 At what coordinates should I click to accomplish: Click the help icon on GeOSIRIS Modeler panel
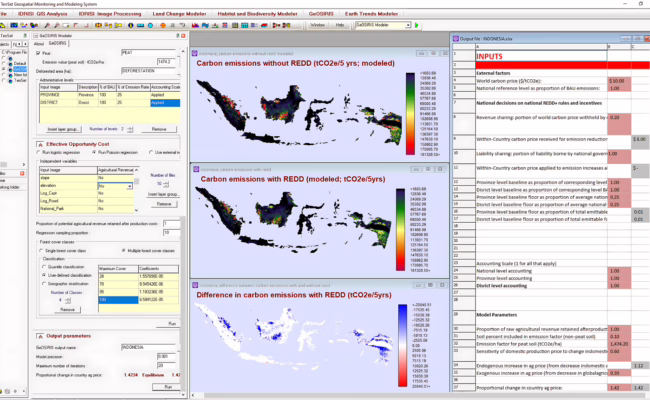[178, 36]
